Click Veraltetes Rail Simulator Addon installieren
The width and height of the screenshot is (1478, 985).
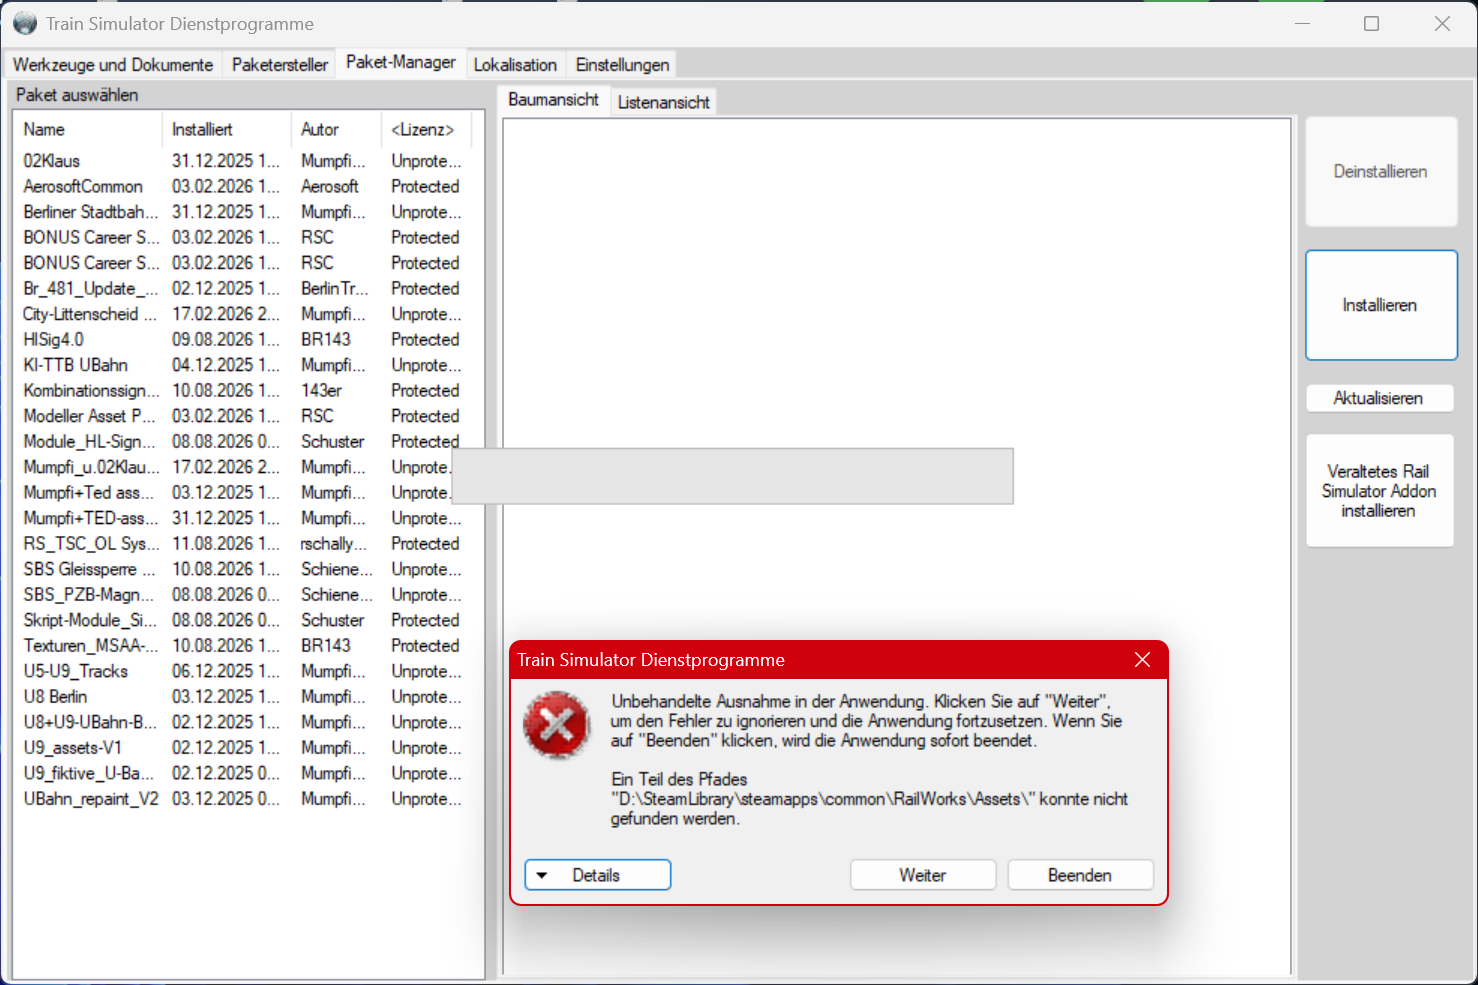click(1379, 491)
